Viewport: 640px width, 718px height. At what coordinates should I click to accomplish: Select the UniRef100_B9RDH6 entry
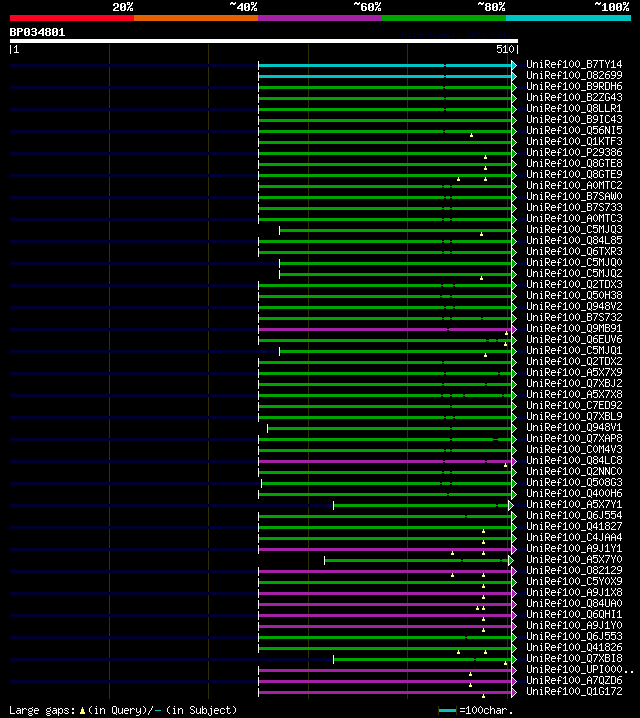574,87
